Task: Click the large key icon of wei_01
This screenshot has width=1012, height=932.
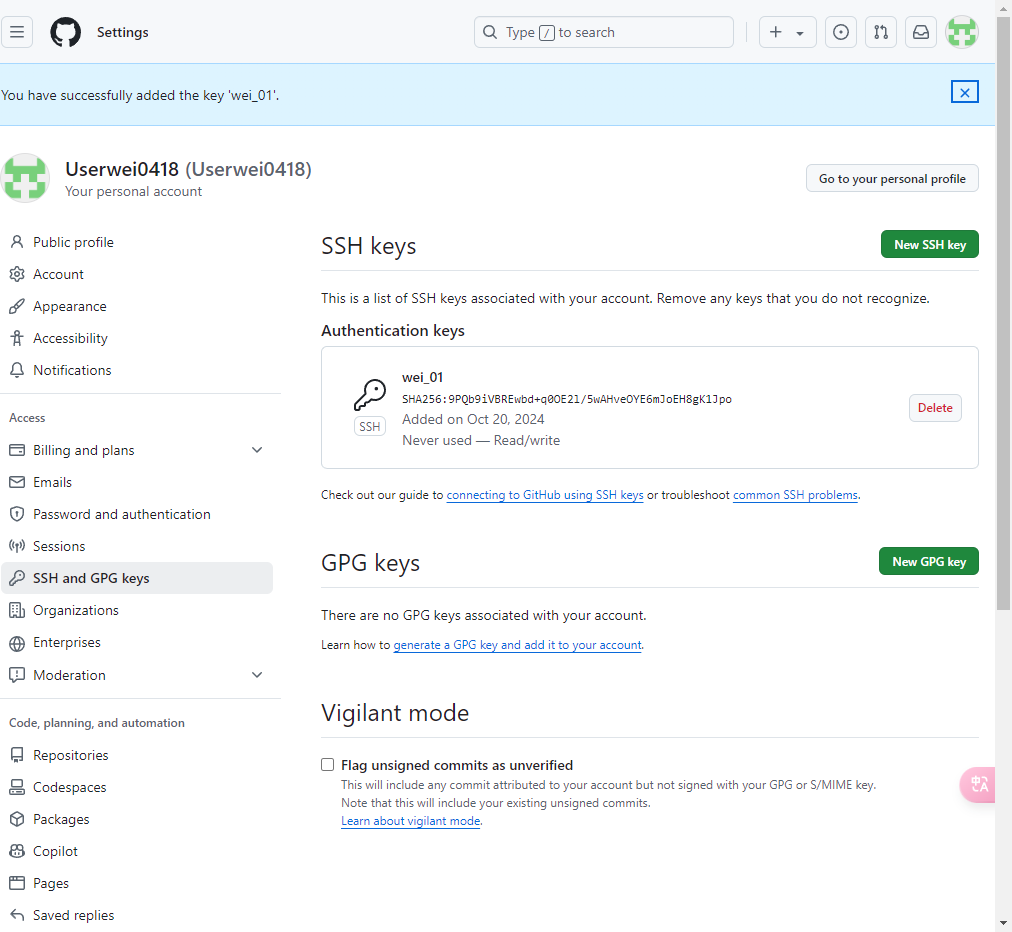Action: tap(370, 394)
